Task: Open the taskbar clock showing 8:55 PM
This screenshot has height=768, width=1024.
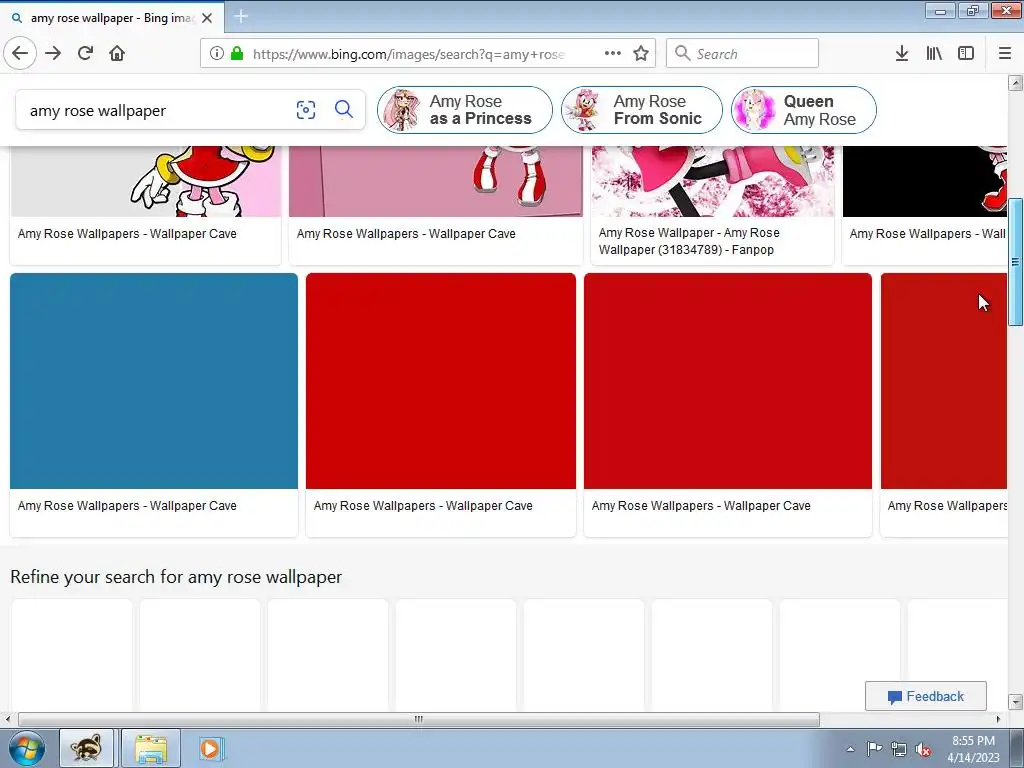Action: click(x=973, y=749)
